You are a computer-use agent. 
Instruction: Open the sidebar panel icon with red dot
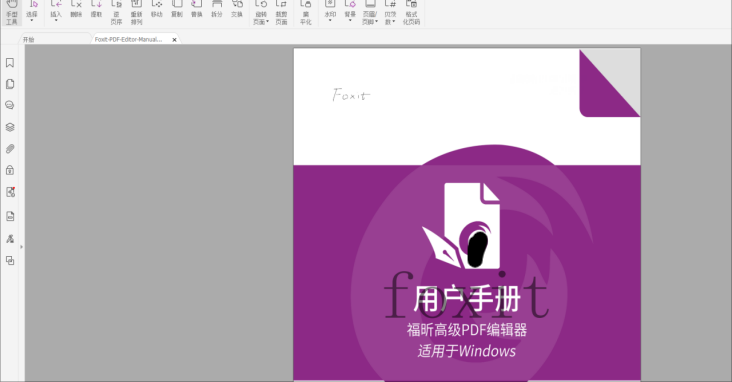click(10, 192)
